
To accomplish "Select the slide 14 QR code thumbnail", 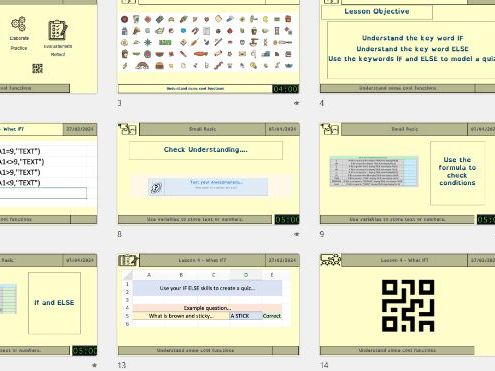I will click(x=408, y=306).
